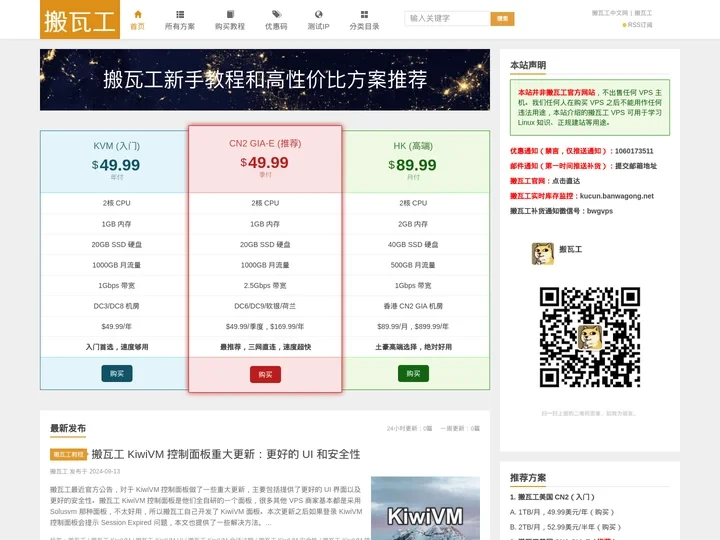Click the tag icon above 优惠码
720x540 pixels.
276,14
